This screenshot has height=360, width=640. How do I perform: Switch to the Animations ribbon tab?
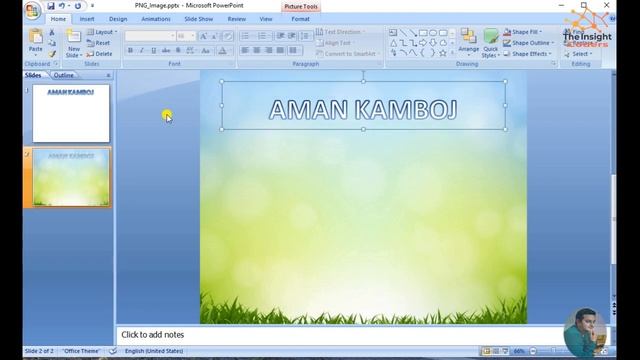156,19
